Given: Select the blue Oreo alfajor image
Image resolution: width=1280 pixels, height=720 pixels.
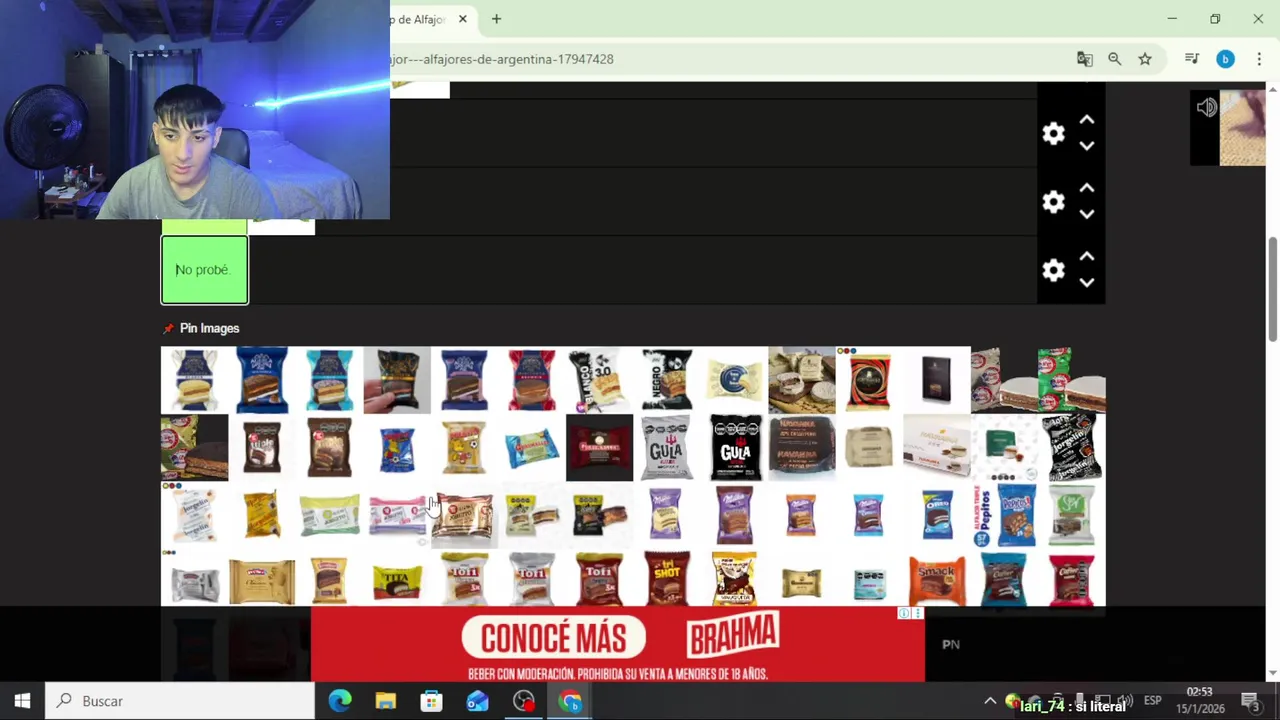Looking at the screenshot, I should tap(937, 515).
